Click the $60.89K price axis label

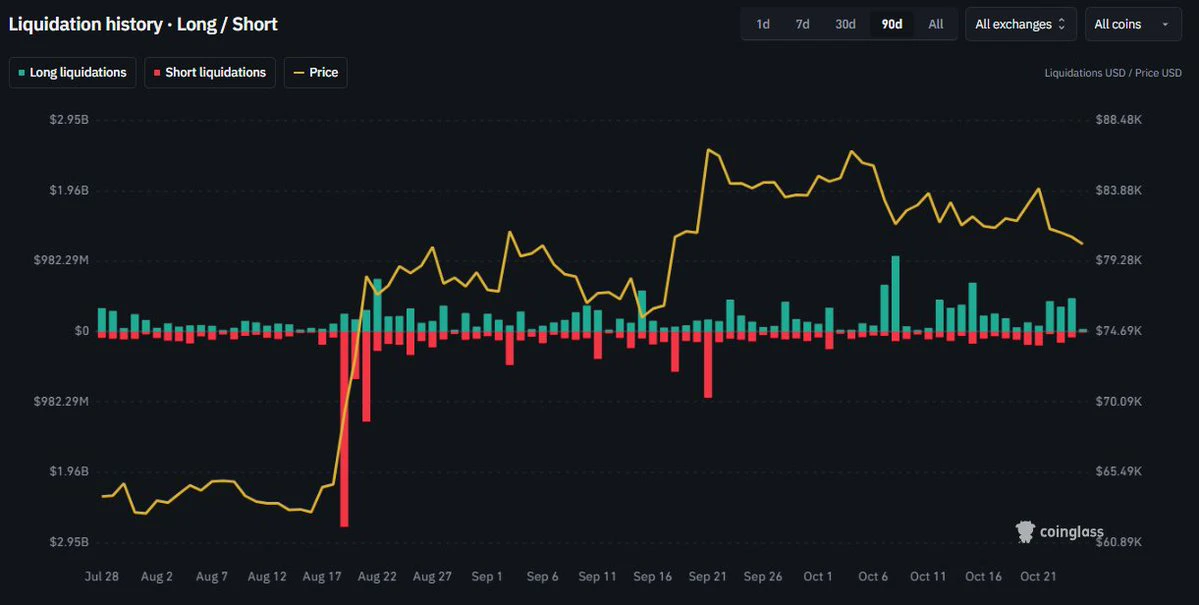pos(1119,542)
